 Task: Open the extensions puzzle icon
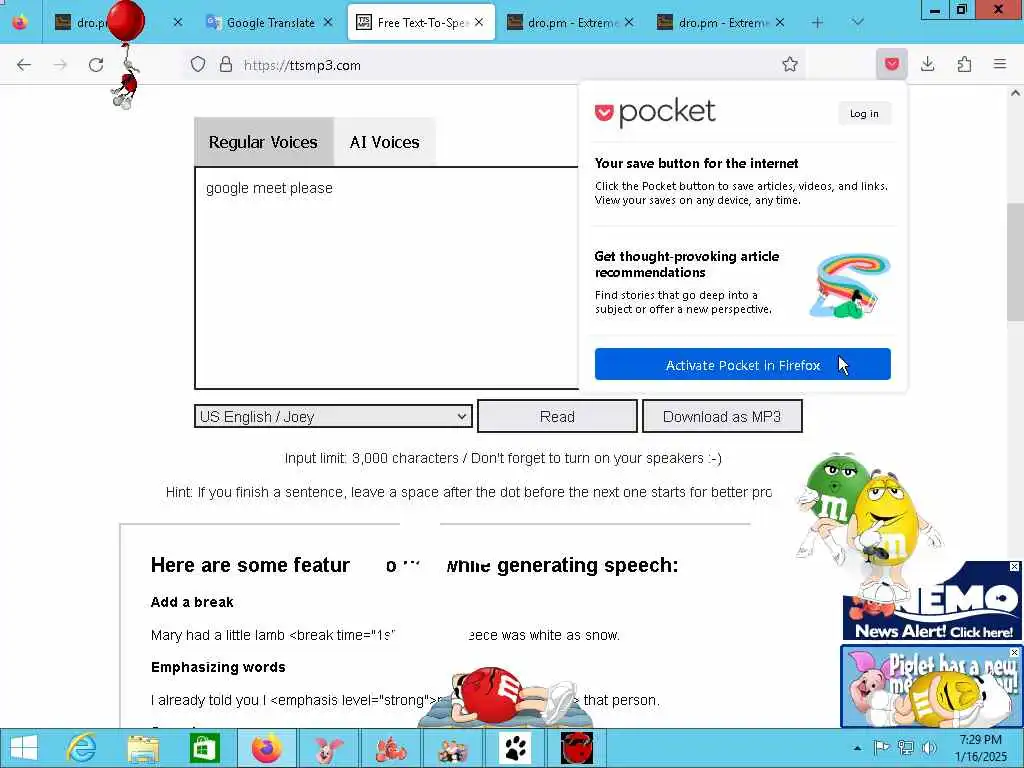[964, 64]
